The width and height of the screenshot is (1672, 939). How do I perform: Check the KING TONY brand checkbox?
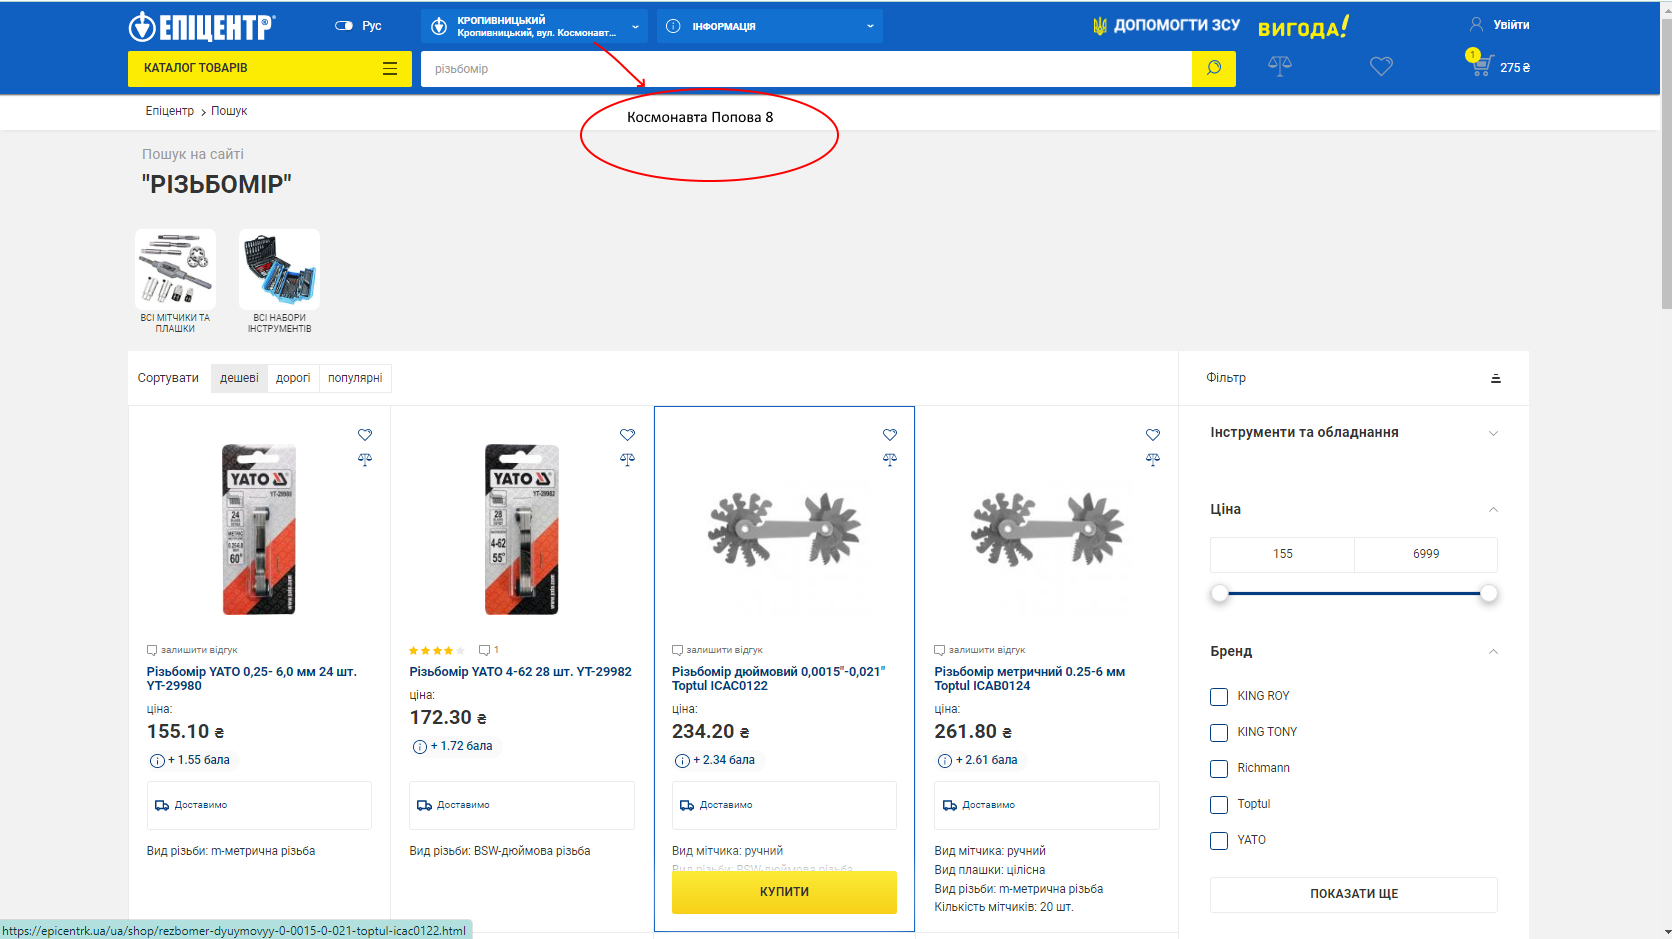[1219, 733]
